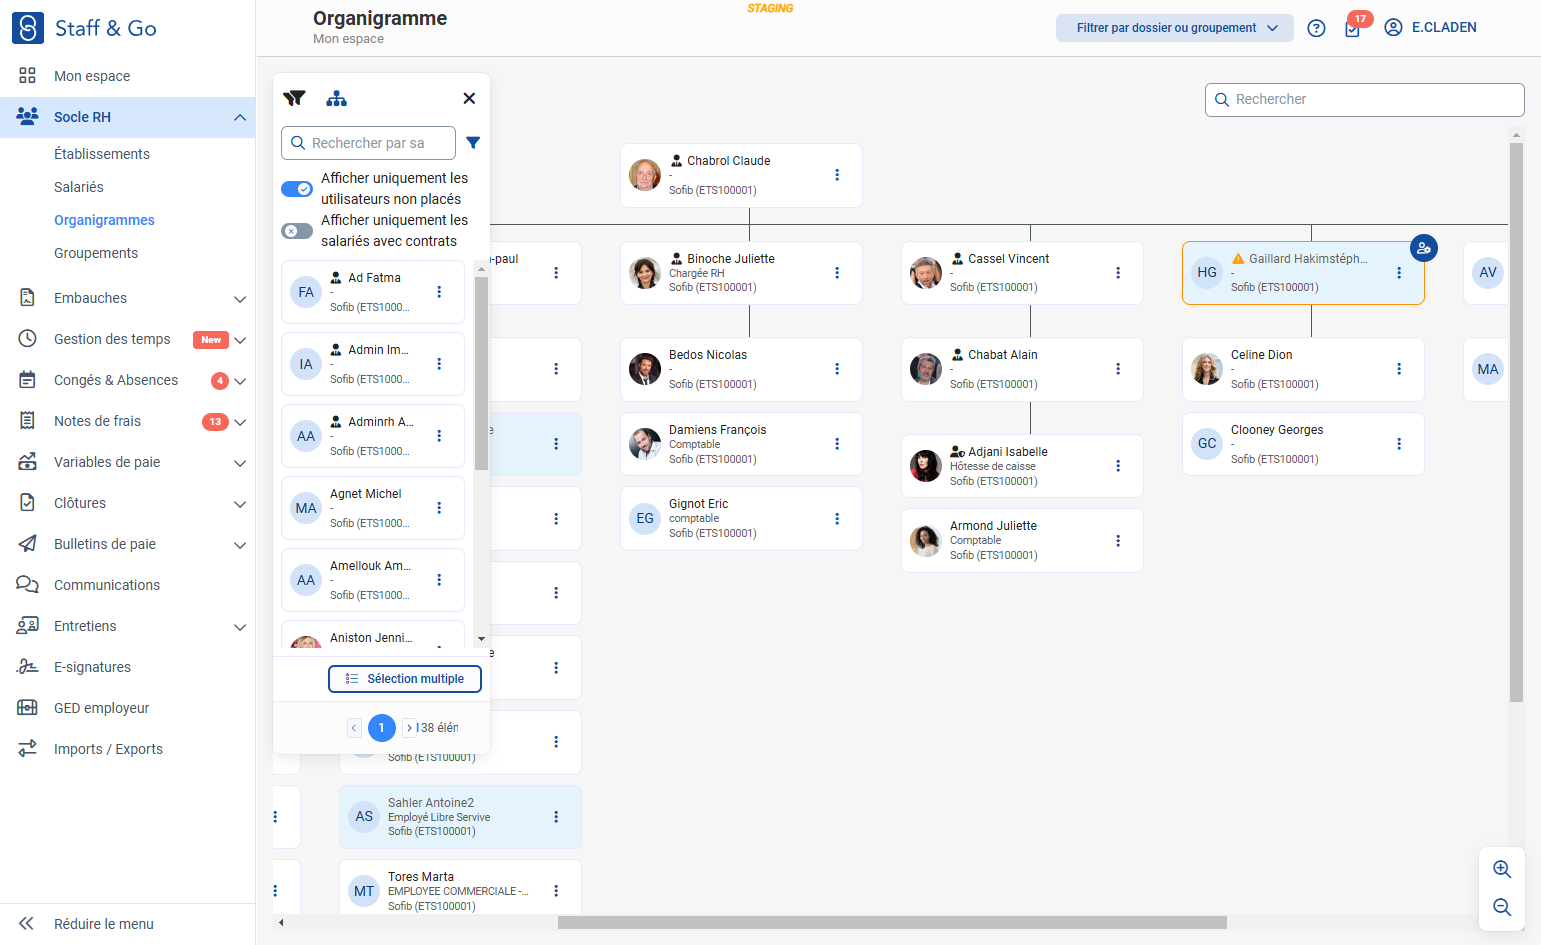Image resolution: width=1541 pixels, height=945 pixels.
Task: Open three-dot menu on Chabrol Claude card
Action: click(x=837, y=175)
